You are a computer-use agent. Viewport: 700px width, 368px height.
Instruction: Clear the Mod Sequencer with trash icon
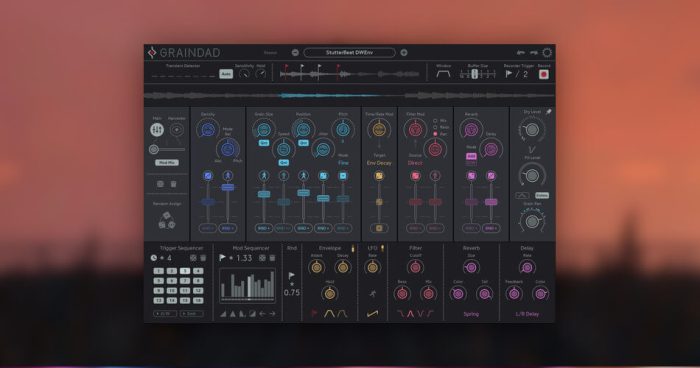(272, 258)
